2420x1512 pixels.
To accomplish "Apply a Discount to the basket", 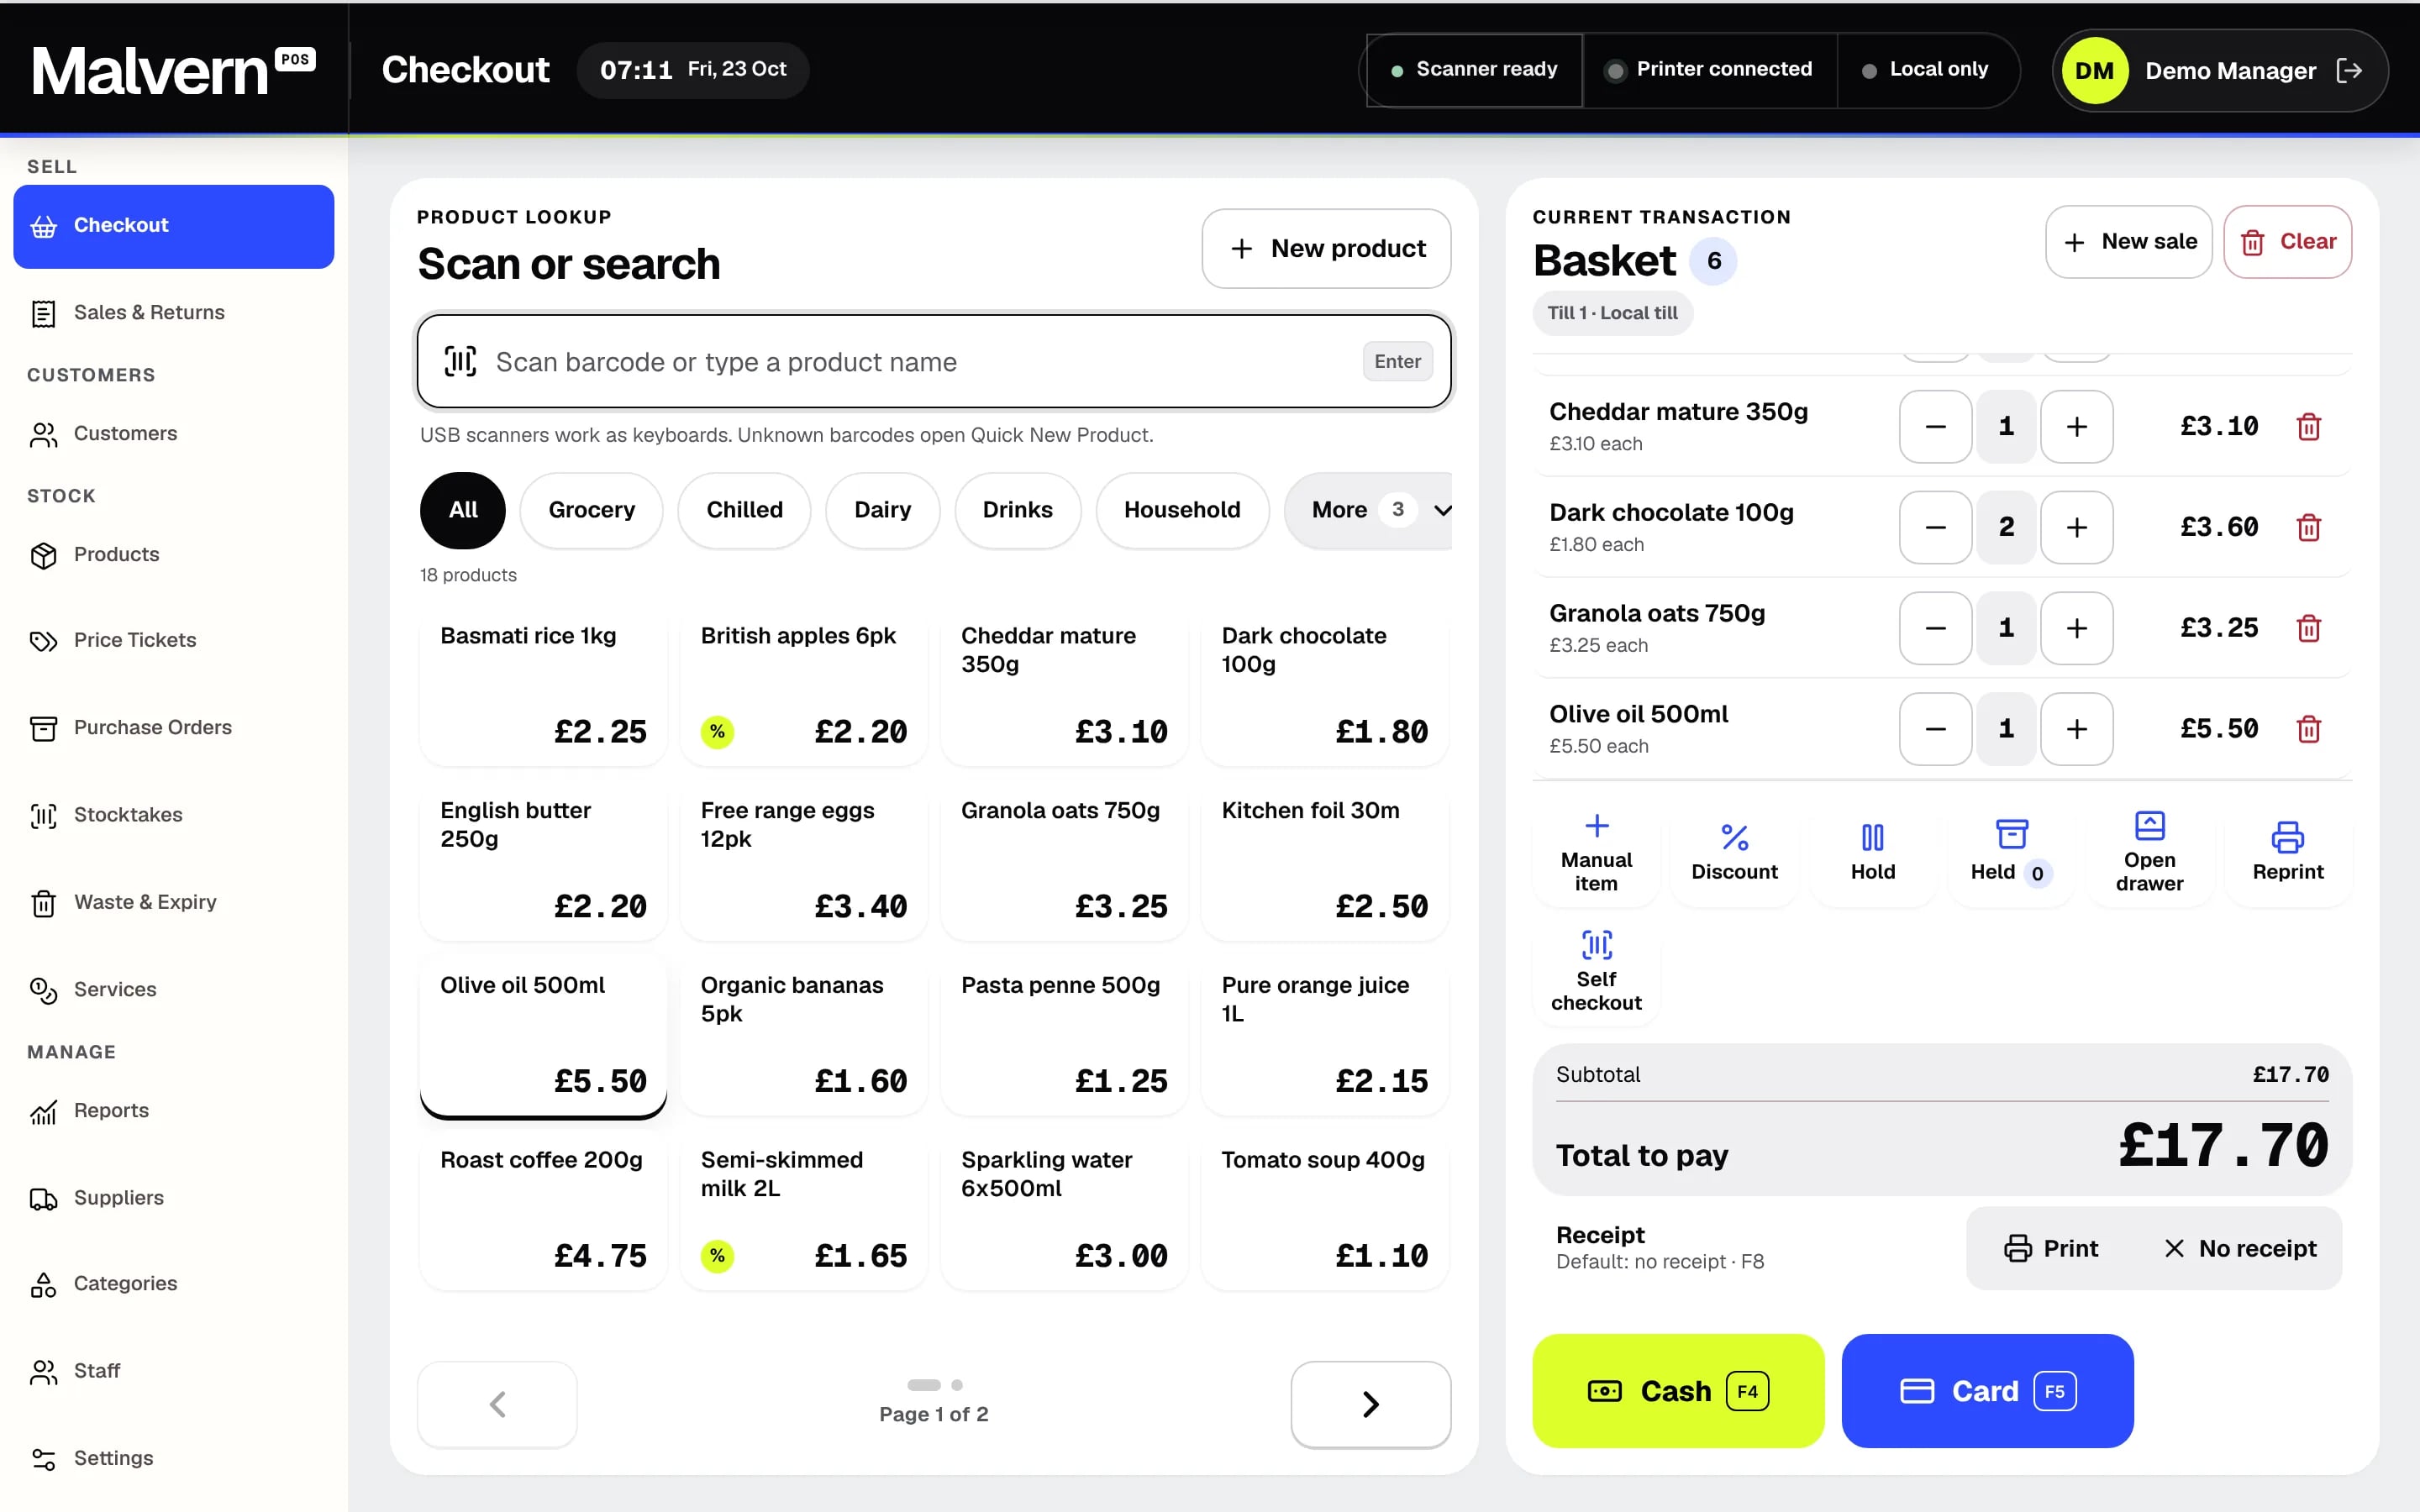I will click(1734, 853).
